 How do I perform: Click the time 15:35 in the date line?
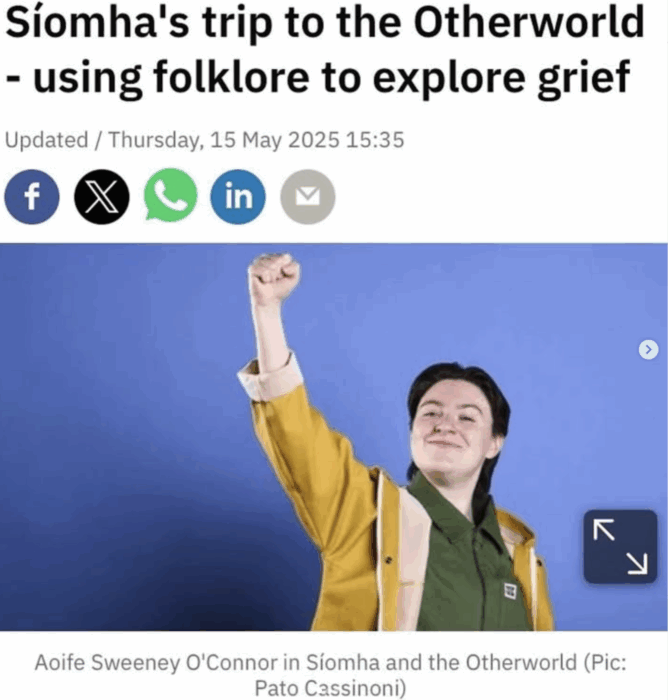[x=375, y=140]
